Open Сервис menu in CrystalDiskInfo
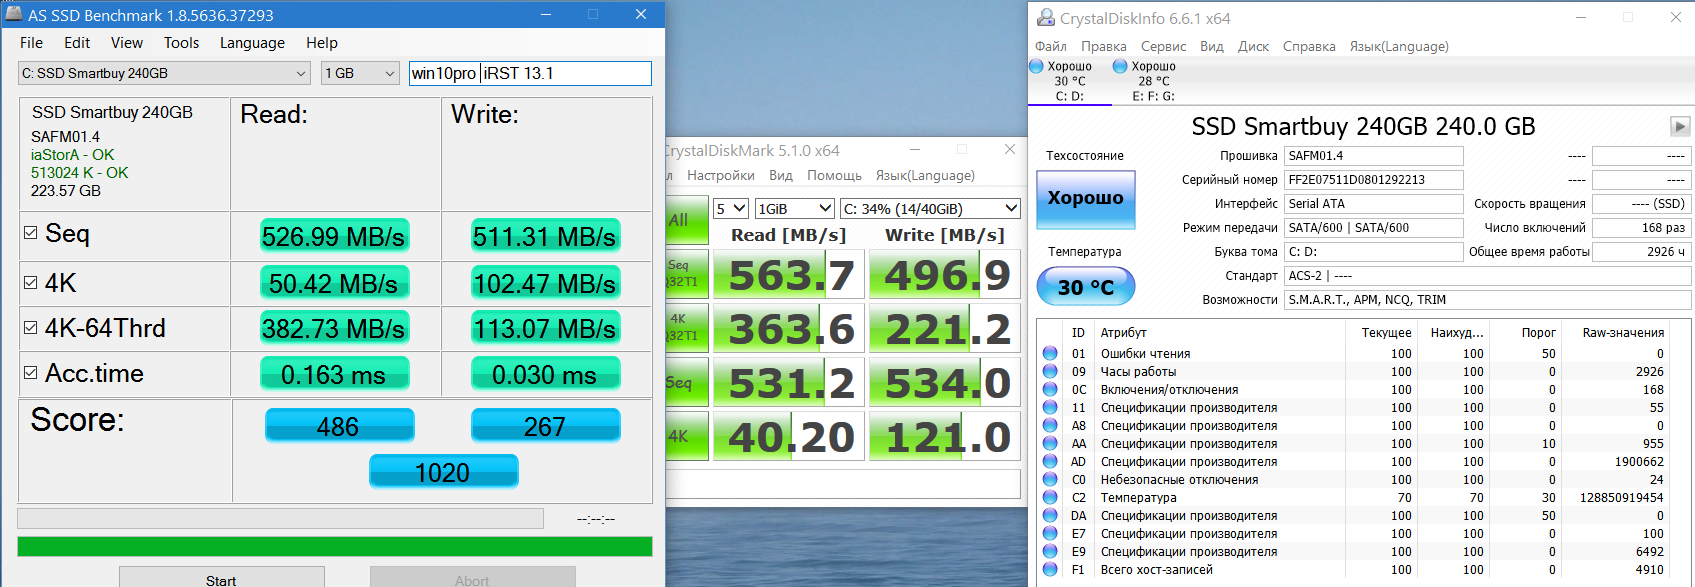Screen dimensions: 1695x587 click(1164, 46)
